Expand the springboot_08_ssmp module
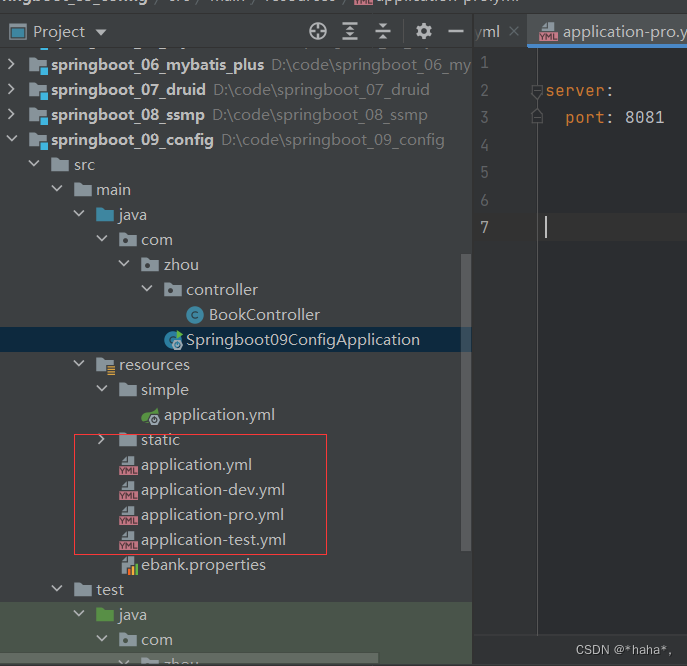 coord(11,114)
